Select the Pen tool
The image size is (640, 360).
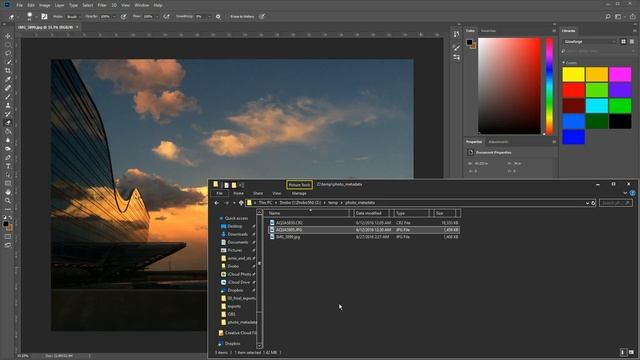[x=8, y=158]
